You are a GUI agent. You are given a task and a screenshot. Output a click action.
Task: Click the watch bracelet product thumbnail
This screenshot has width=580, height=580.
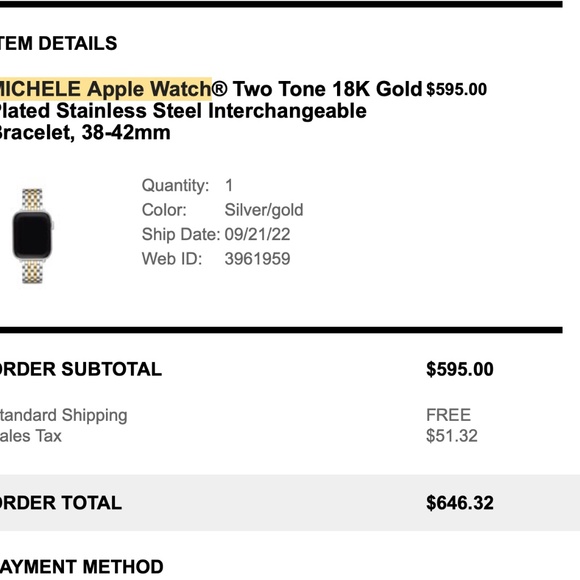pyautogui.click(x=33, y=236)
